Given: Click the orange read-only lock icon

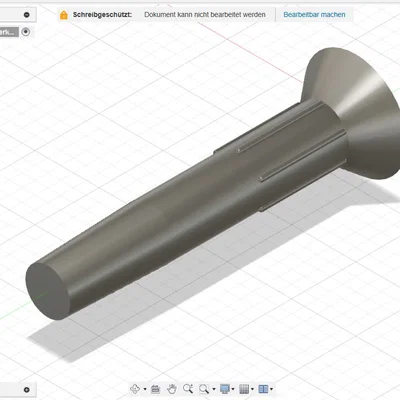Looking at the screenshot, I should [x=64, y=15].
